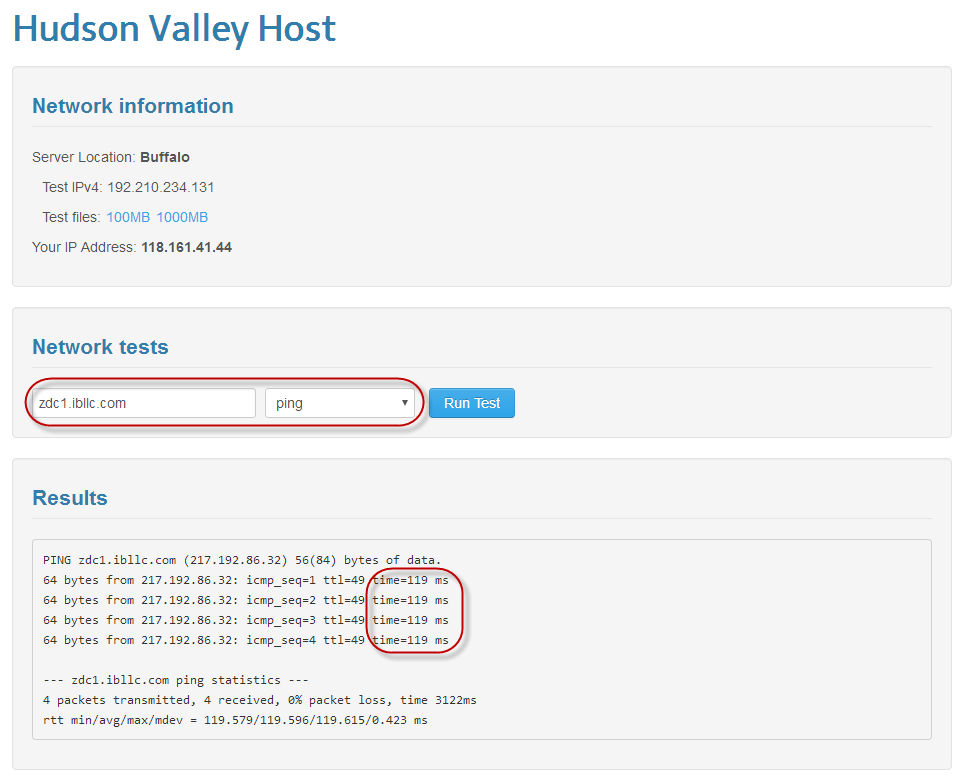Image resolution: width=961 pixels, height=782 pixels.
Task: Click the Your IP Address label
Action: pyautogui.click(x=85, y=248)
